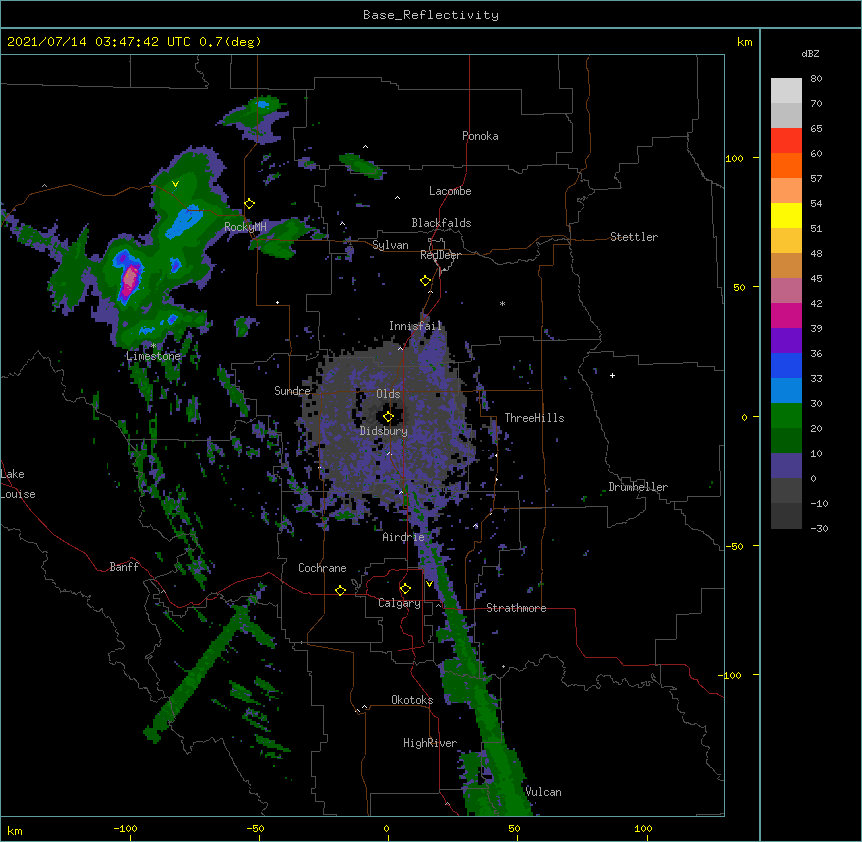Screen dimensions: 862x842
Task: Click the Stettler city label
Action: coord(634,237)
